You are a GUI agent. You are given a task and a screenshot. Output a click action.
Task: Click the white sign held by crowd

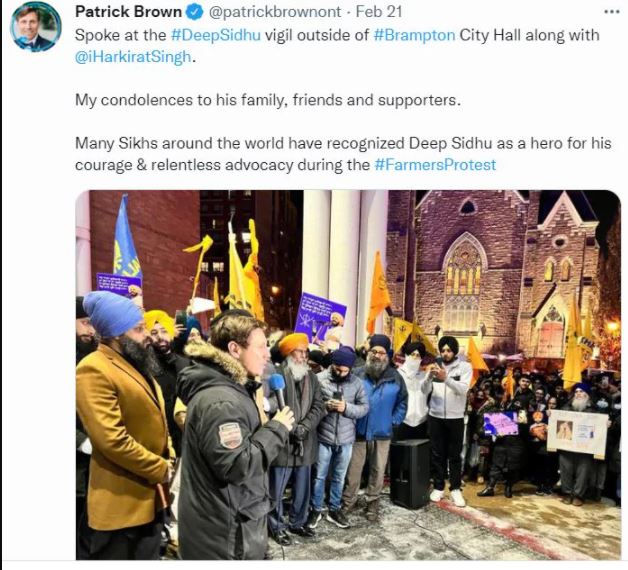tap(577, 433)
